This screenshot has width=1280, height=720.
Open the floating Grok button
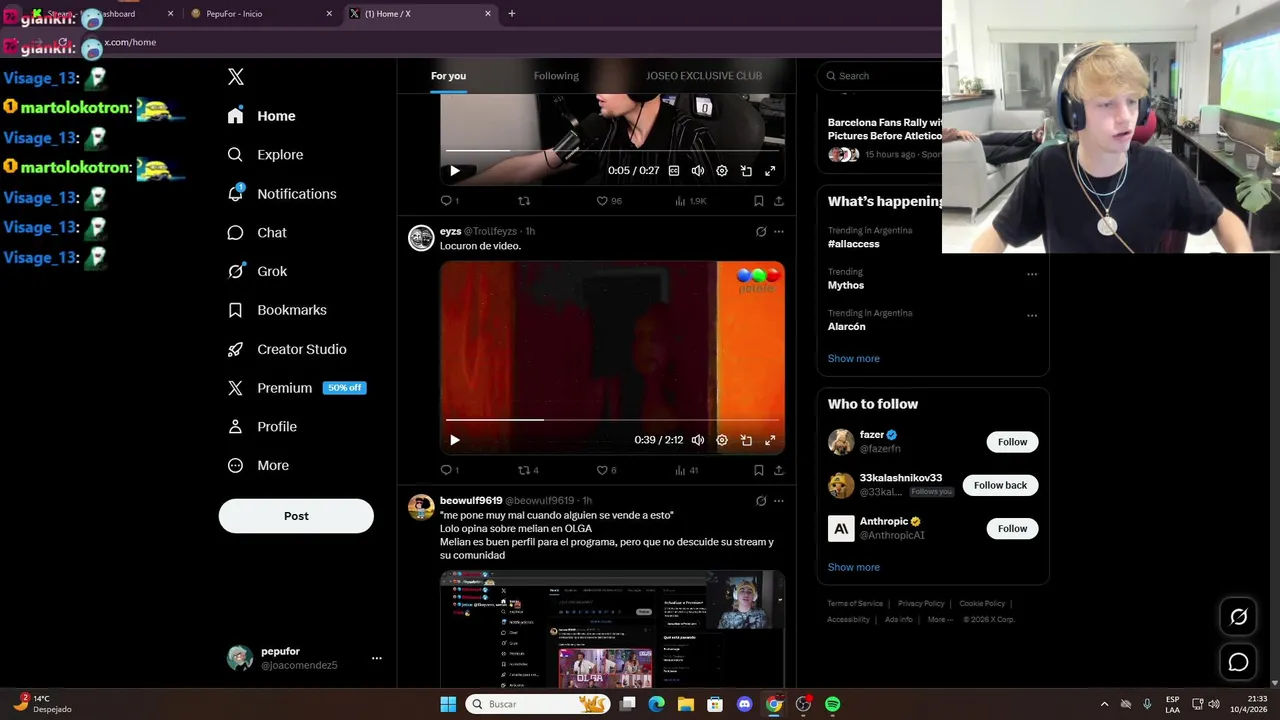pos(1238,617)
